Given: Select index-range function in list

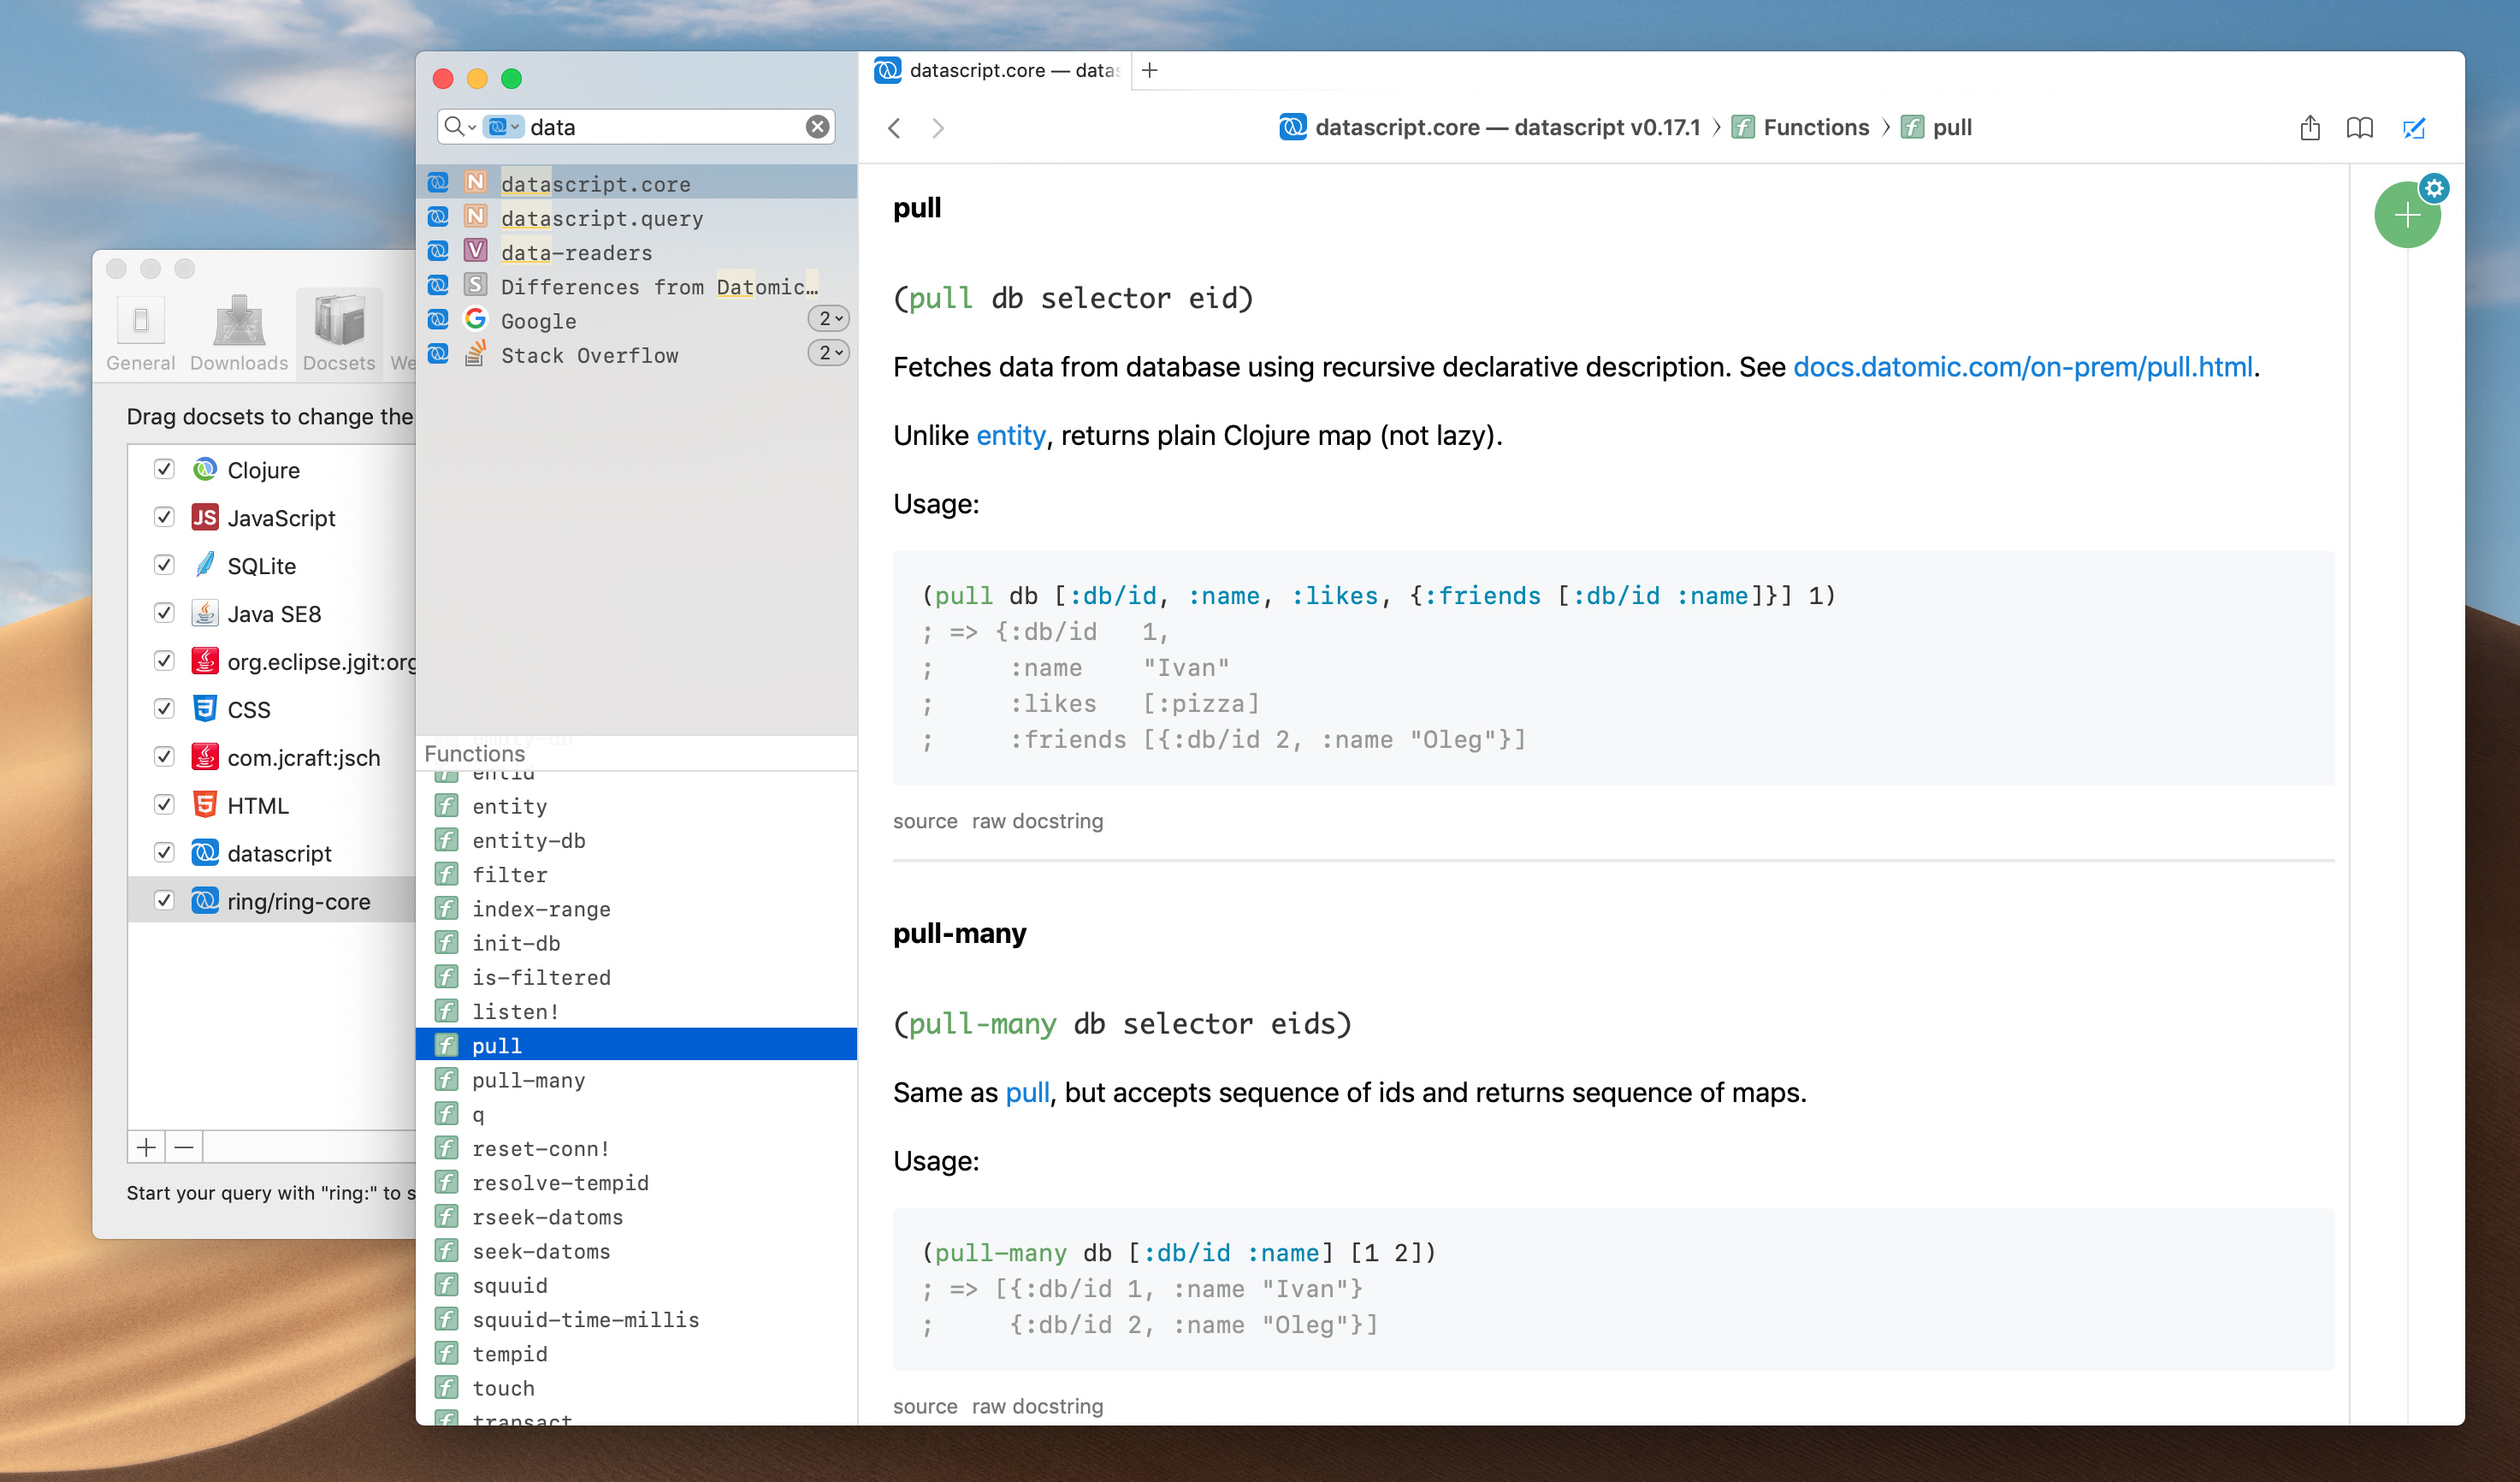Looking at the screenshot, I should (x=636, y=909).
